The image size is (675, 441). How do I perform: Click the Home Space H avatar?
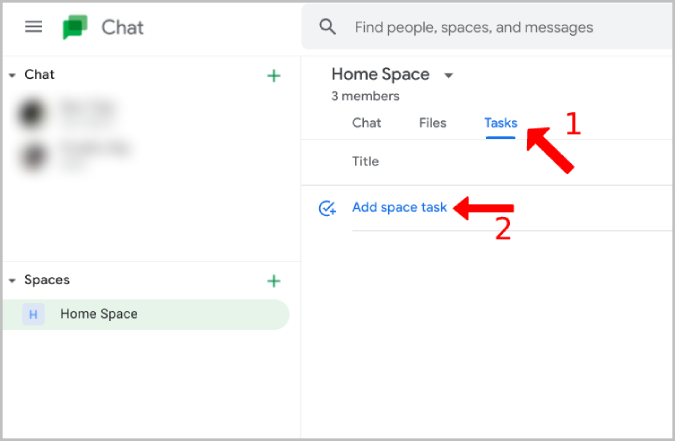[x=33, y=314]
